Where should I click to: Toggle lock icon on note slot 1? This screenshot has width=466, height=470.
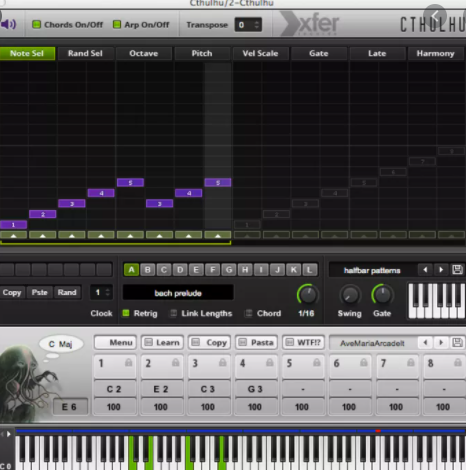pos(129,363)
